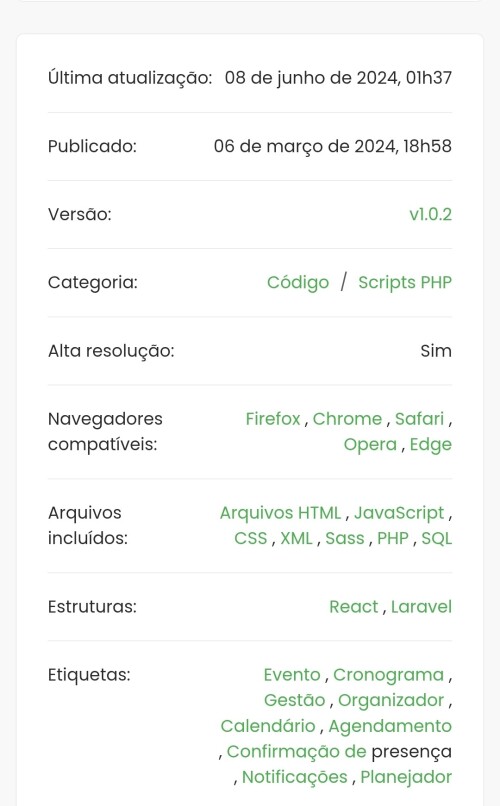Select the Firefox browser link

[272, 419]
